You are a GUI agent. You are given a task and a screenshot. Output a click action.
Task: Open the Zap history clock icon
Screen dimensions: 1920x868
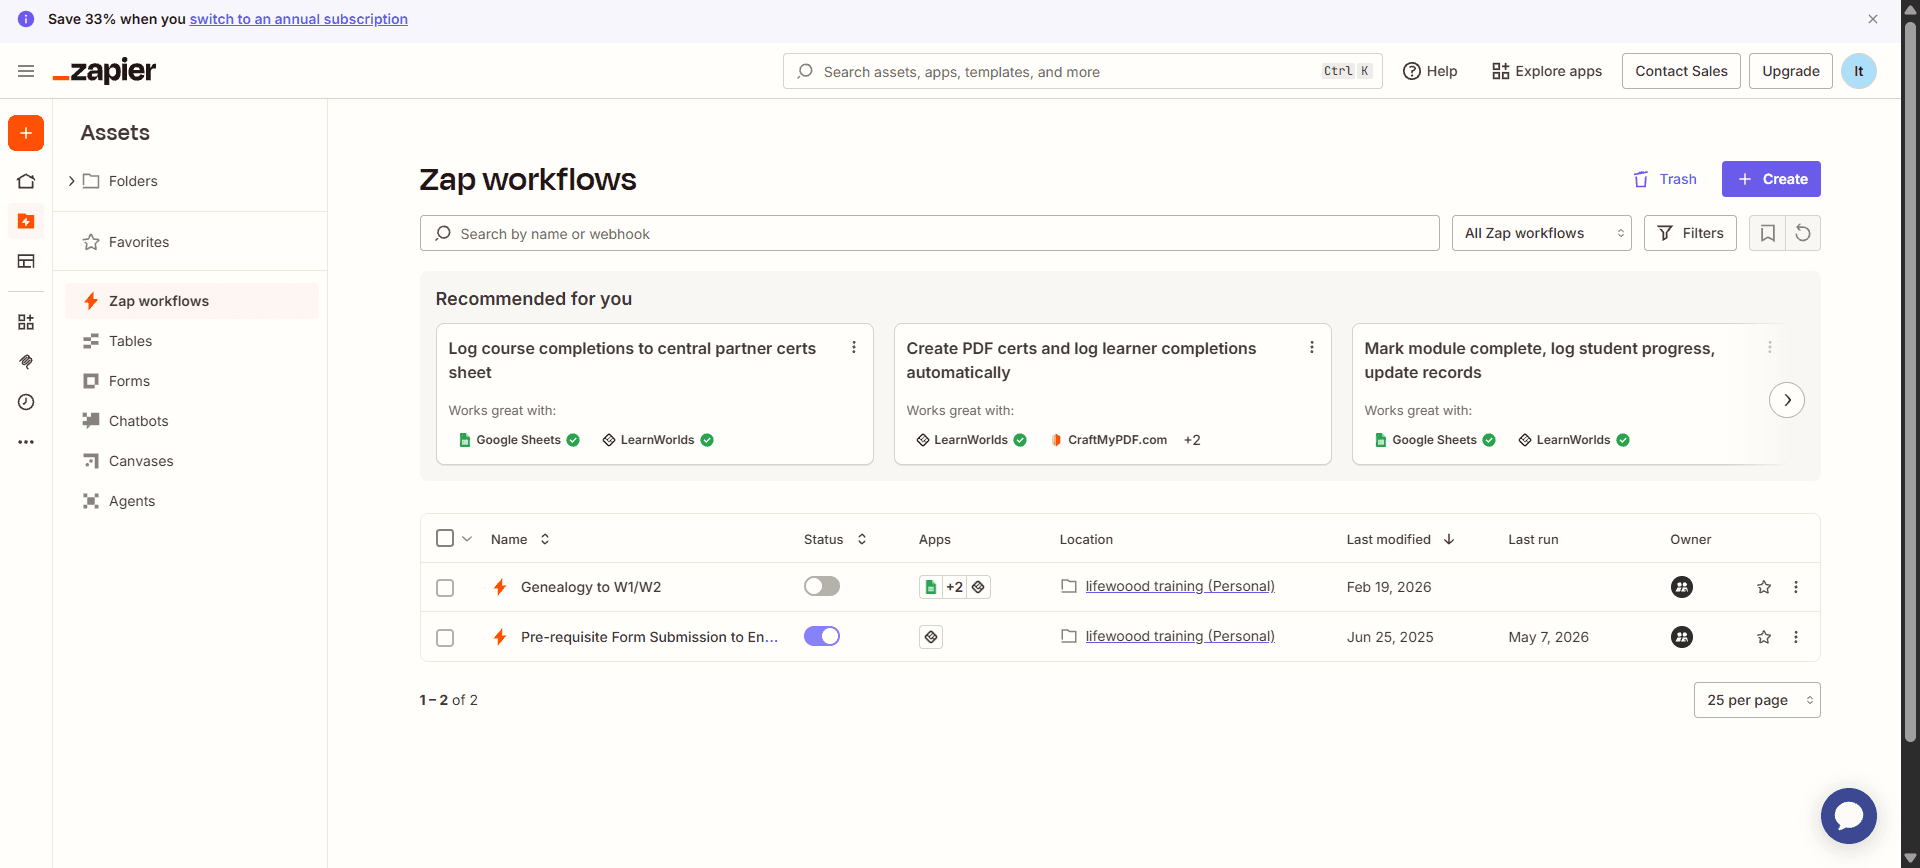click(x=26, y=402)
